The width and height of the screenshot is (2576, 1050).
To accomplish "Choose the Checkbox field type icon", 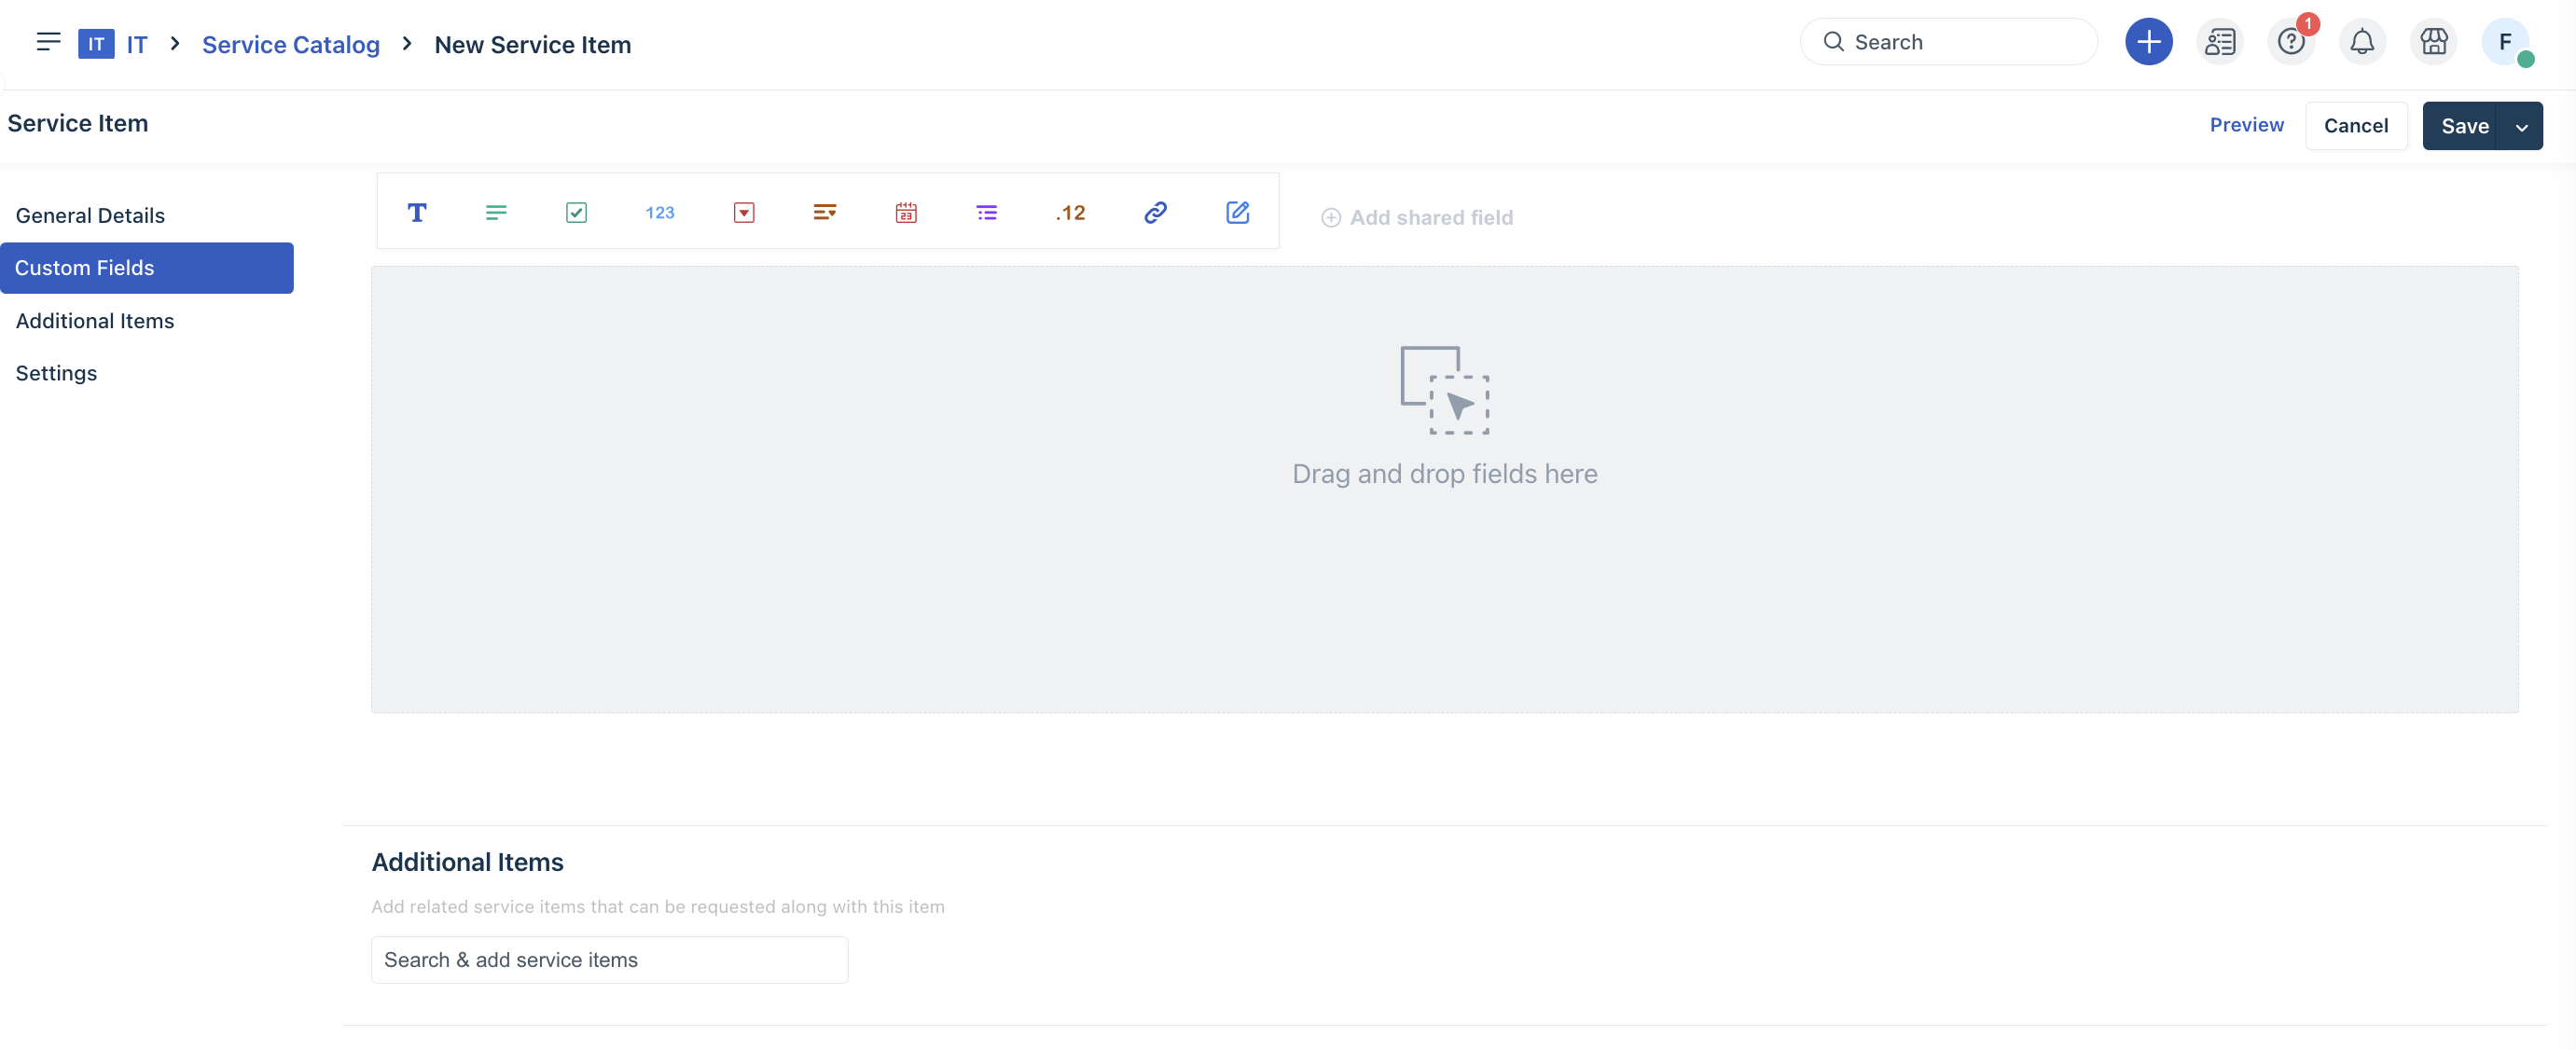I will [x=576, y=212].
